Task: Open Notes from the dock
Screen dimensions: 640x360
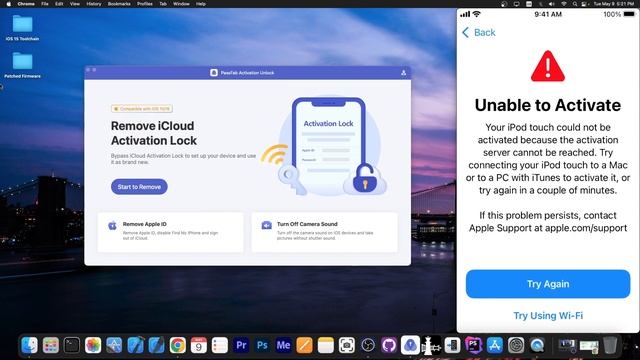Action: click(x=326, y=345)
